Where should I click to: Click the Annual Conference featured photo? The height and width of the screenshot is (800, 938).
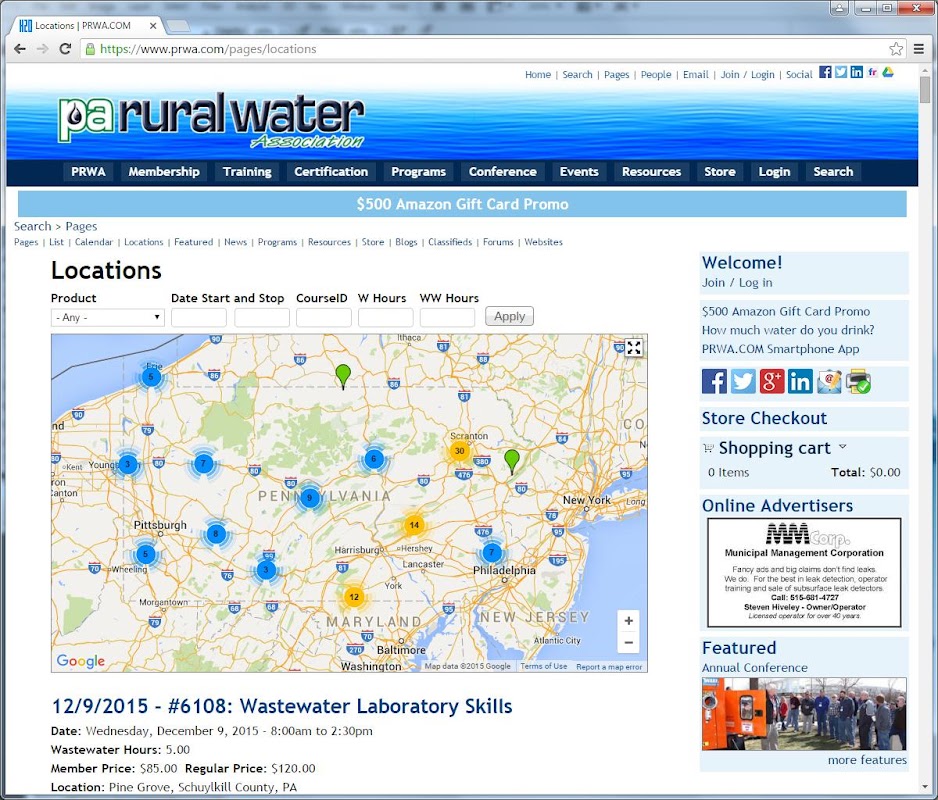click(804, 714)
